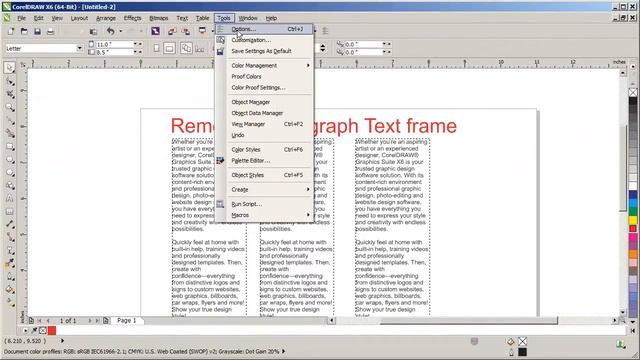Select the Parallel Dimension tool in the toolbox
This screenshot has width=640, height=360.
point(10,224)
